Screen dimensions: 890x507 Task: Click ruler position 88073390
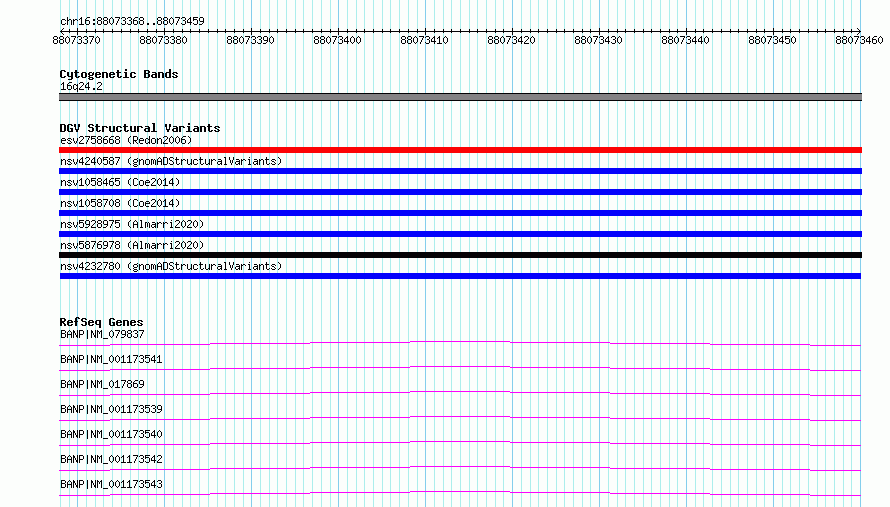tap(250, 40)
